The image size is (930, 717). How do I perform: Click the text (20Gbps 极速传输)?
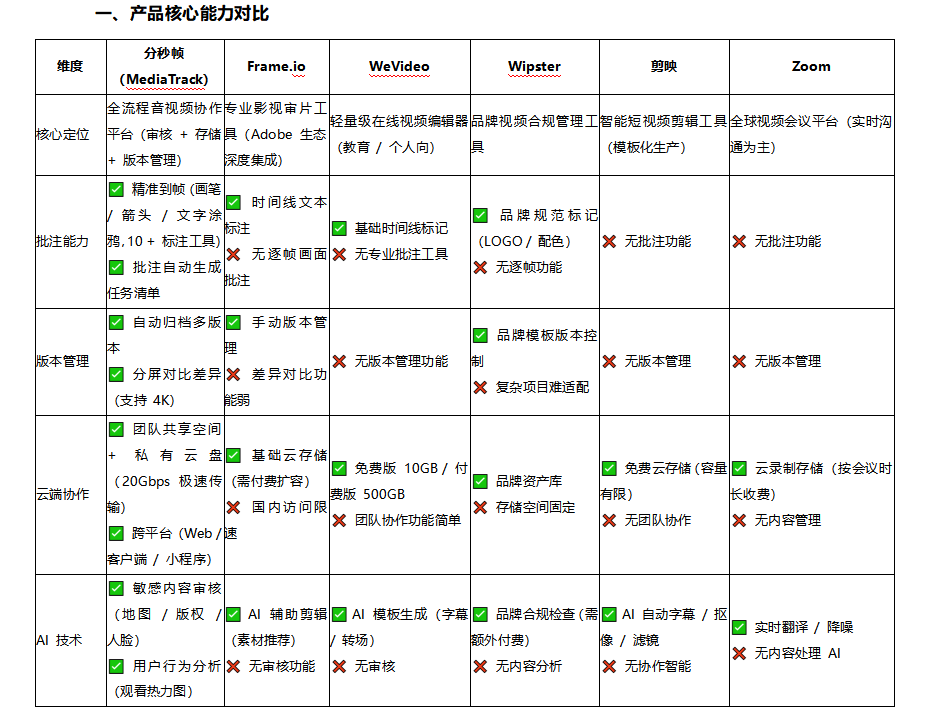coord(164,494)
